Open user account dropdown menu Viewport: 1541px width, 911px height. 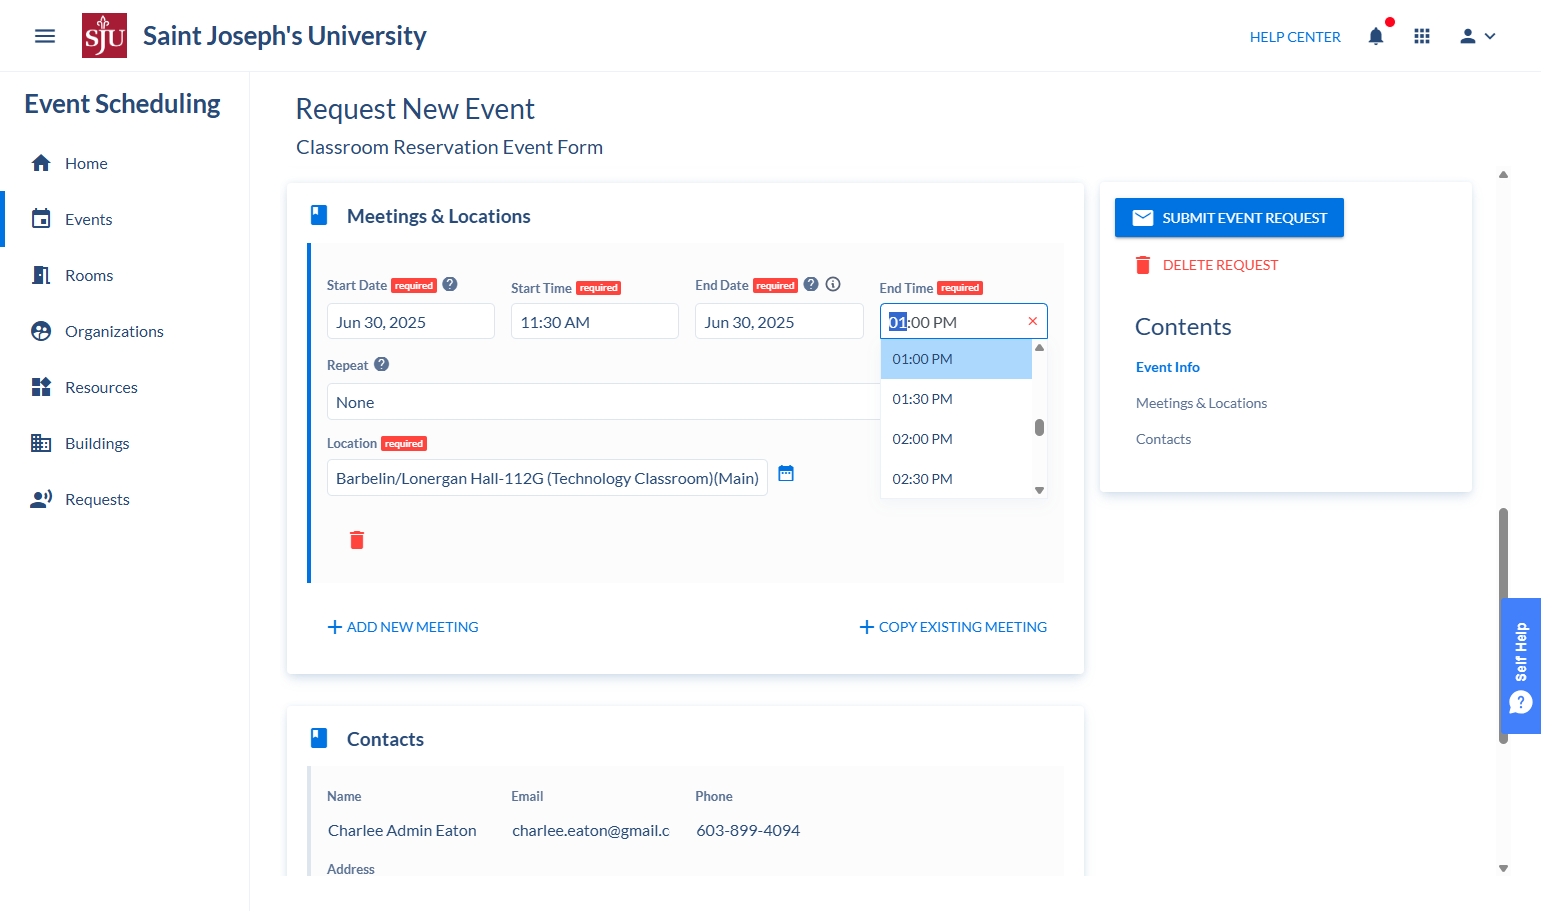click(x=1477, y=36)
